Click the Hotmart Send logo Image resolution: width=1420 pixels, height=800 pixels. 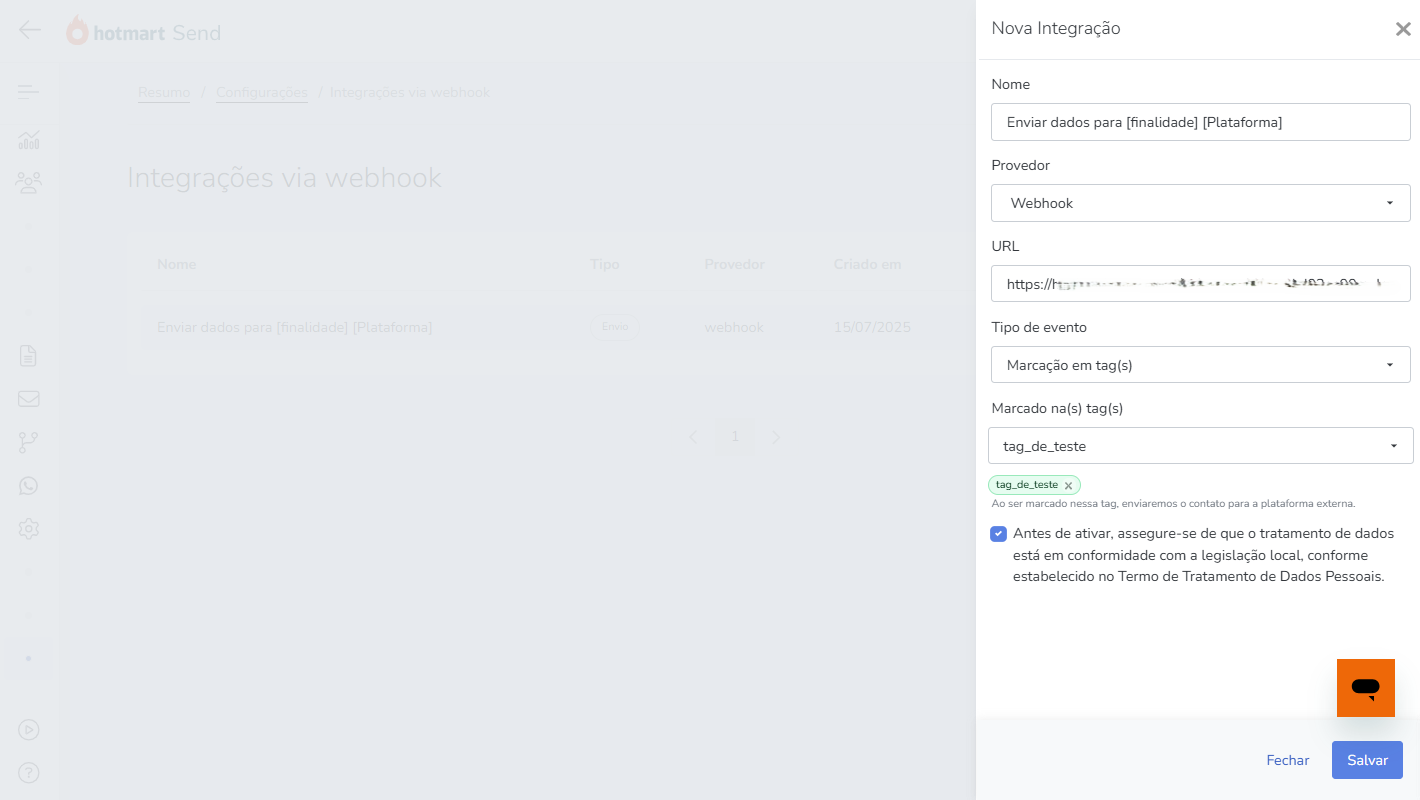[x=144, y=32]
